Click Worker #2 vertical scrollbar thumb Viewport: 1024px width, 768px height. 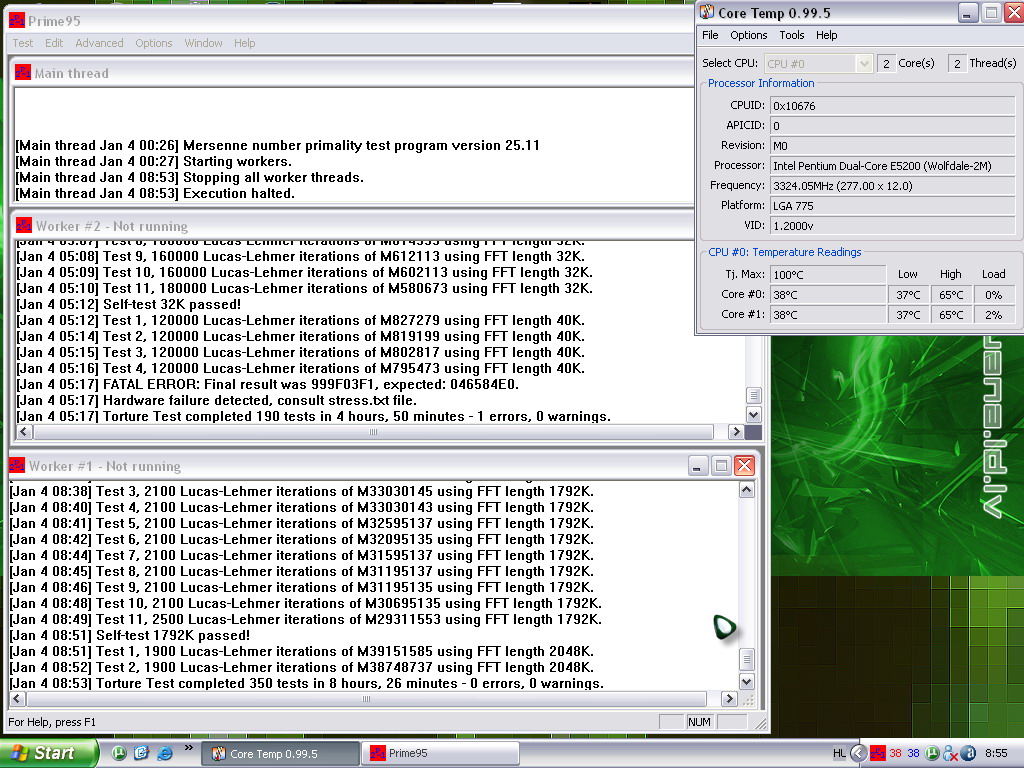click(x=753, y=395)
